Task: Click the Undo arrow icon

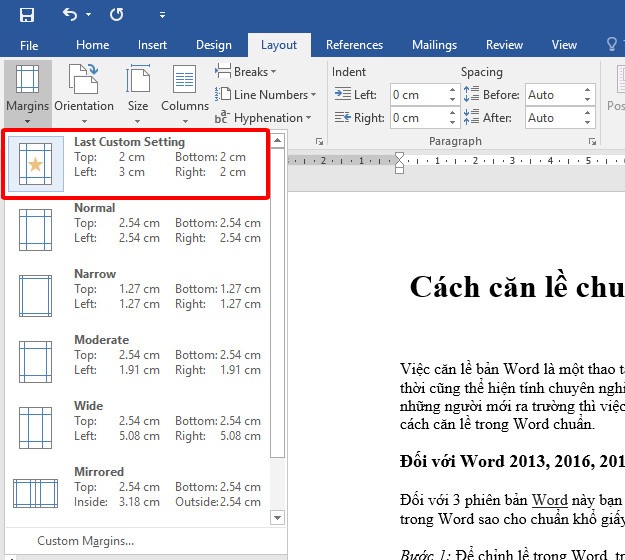Action: tap(70, 15)
